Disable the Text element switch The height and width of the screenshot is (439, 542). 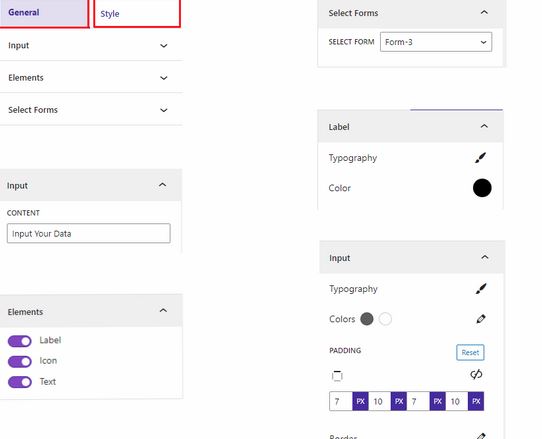20,382
